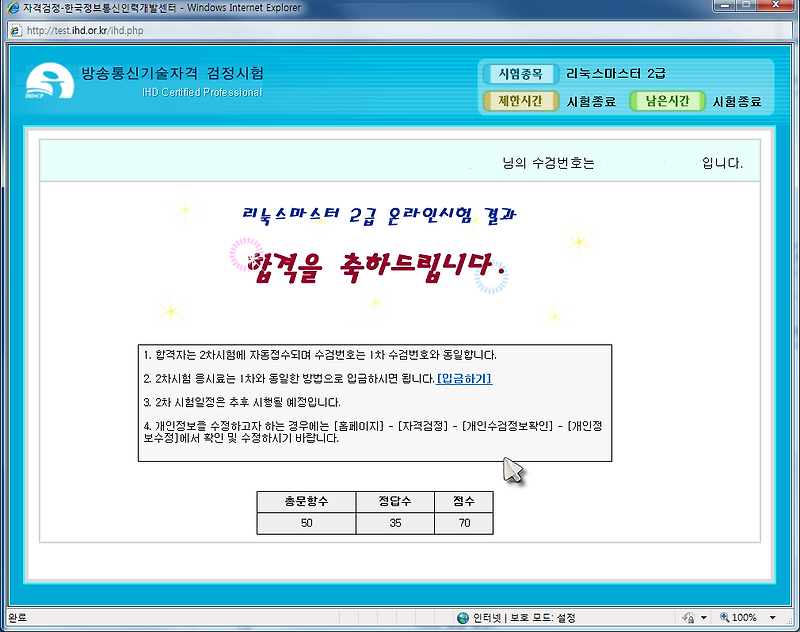800x632 pixels.
Task: Click the 남은시간 label button
Action: click(x=667, y=101)
